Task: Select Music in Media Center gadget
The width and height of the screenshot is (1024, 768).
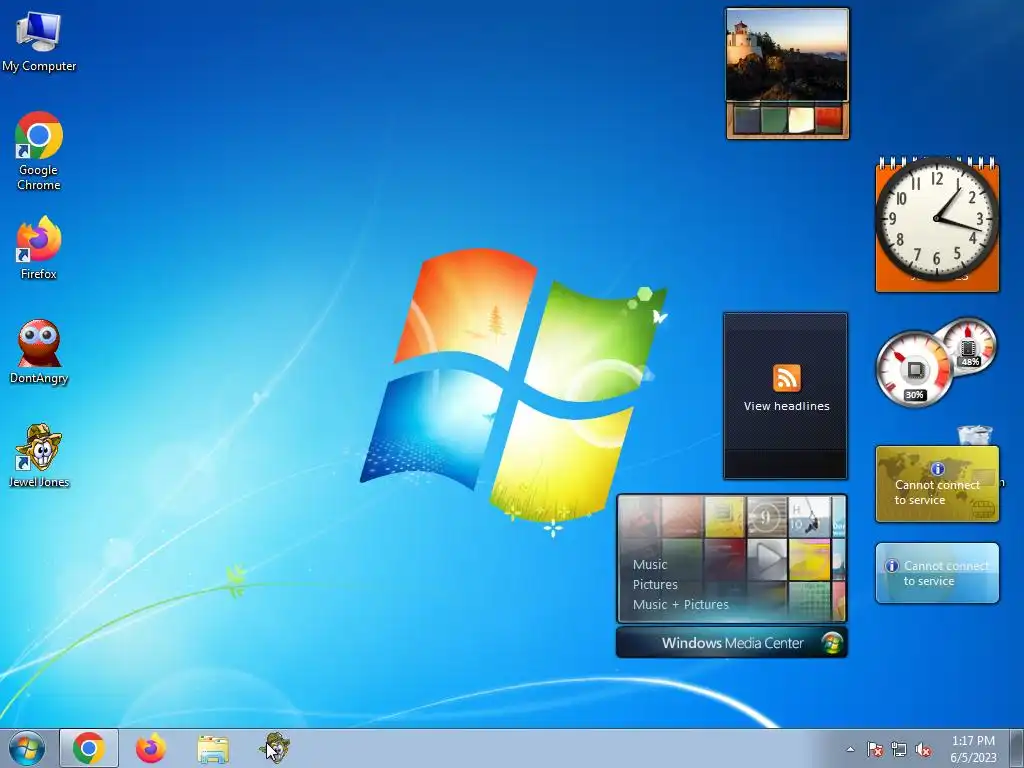Action: pos(650,565)
